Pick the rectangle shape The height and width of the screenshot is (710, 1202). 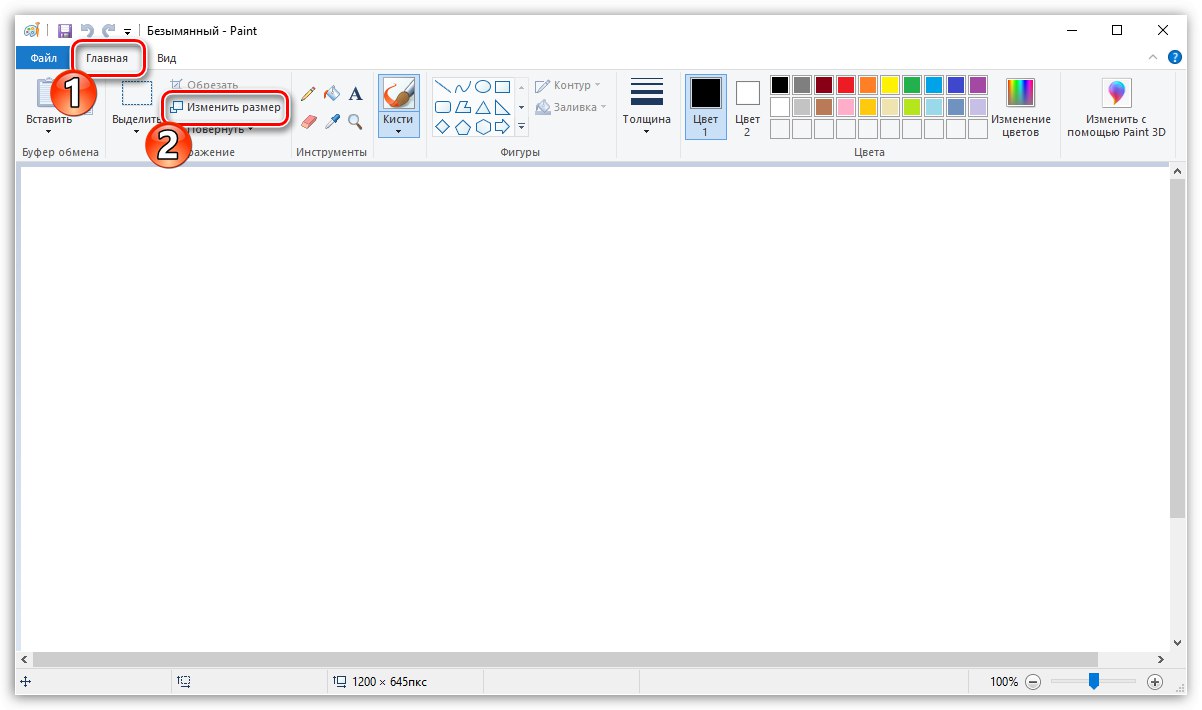click(x=503, y=87)
